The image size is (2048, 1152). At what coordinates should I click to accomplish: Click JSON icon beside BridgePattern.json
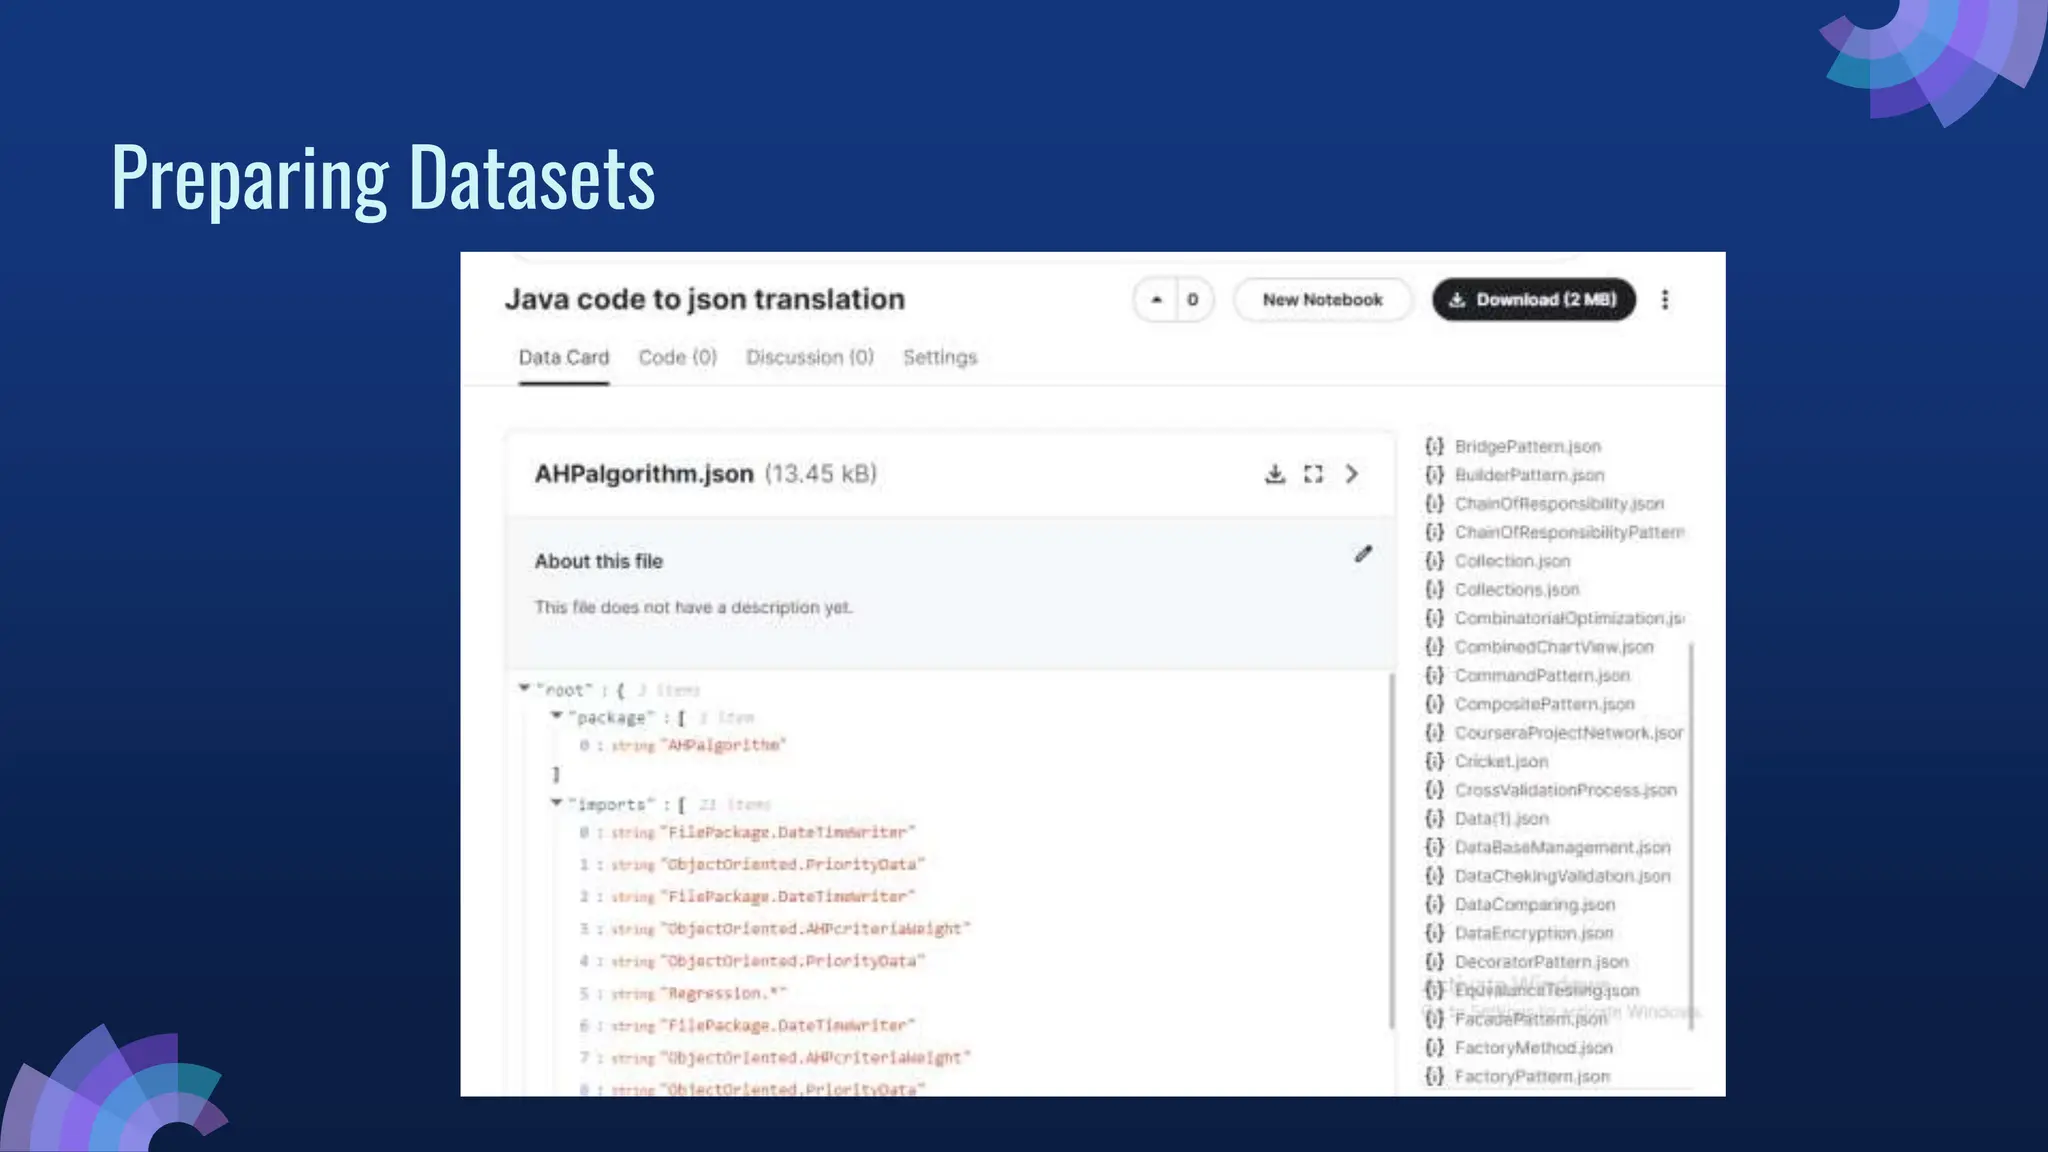[x=1434, y=447]
